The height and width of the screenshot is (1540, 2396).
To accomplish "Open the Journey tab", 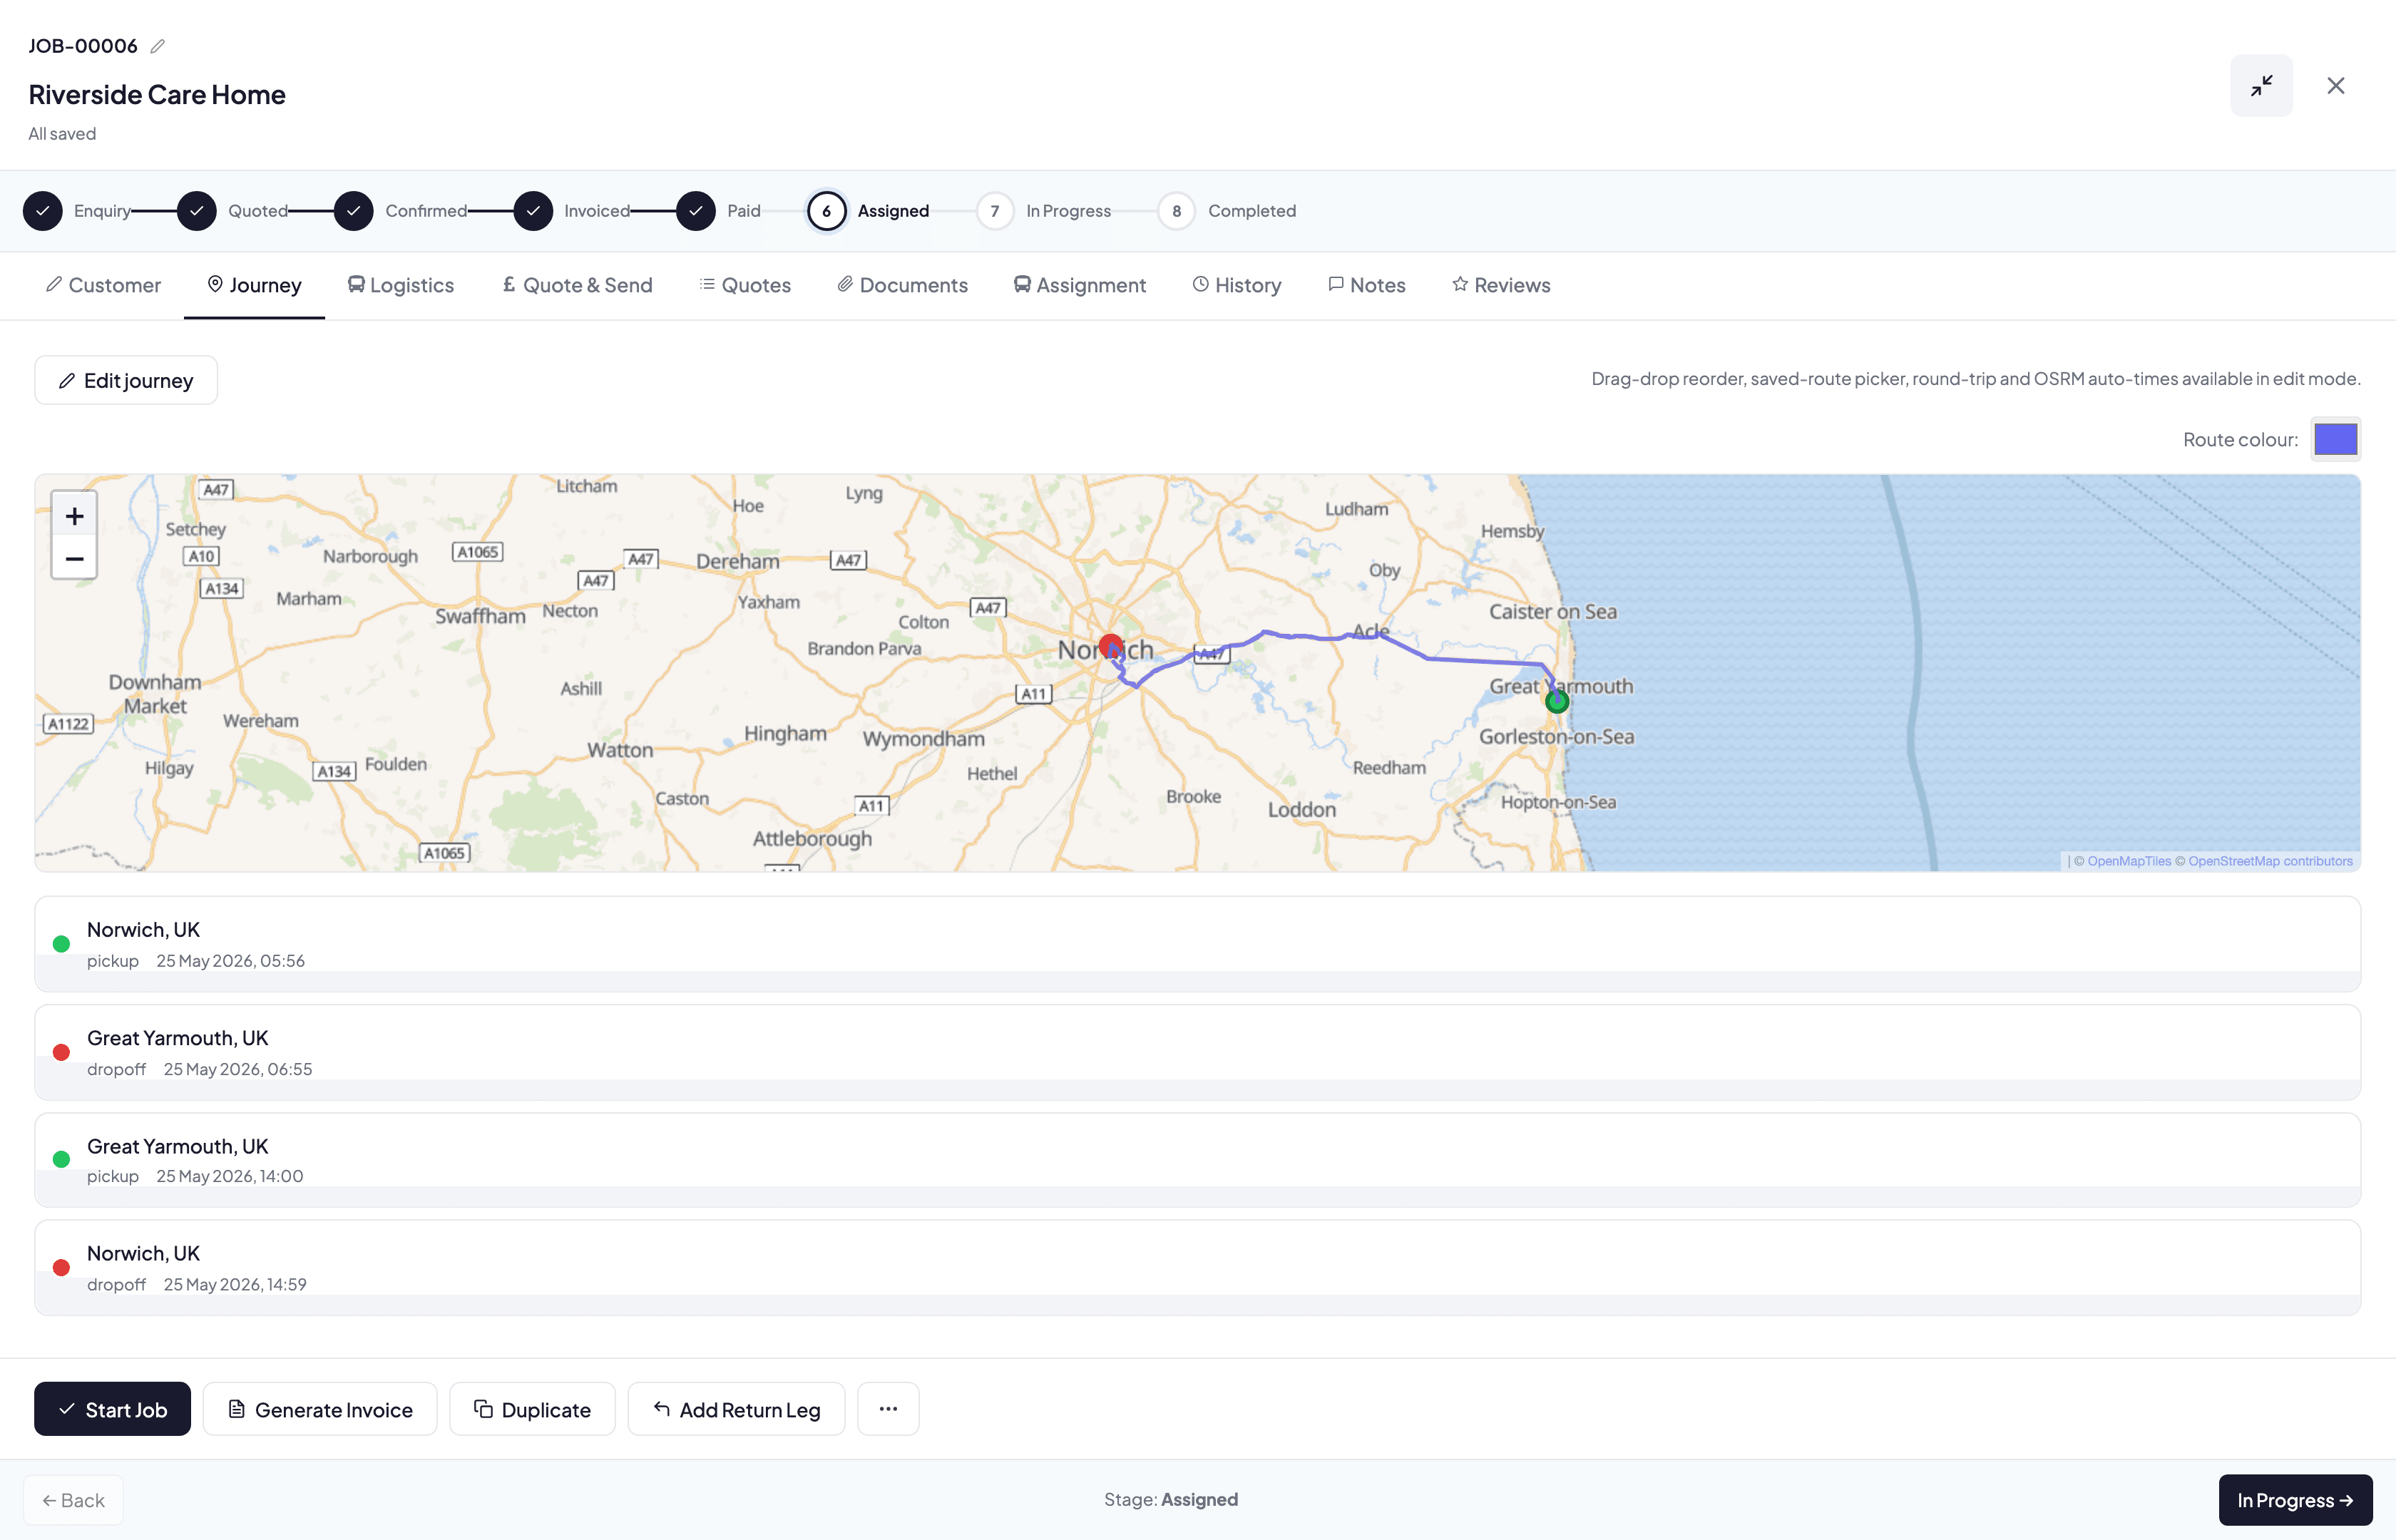I will point(254,285).
